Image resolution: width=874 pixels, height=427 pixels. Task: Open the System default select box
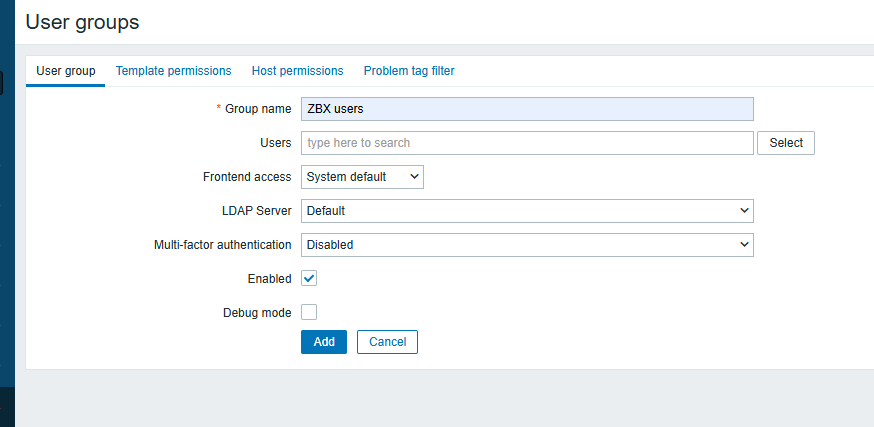[x=362, y=177]
